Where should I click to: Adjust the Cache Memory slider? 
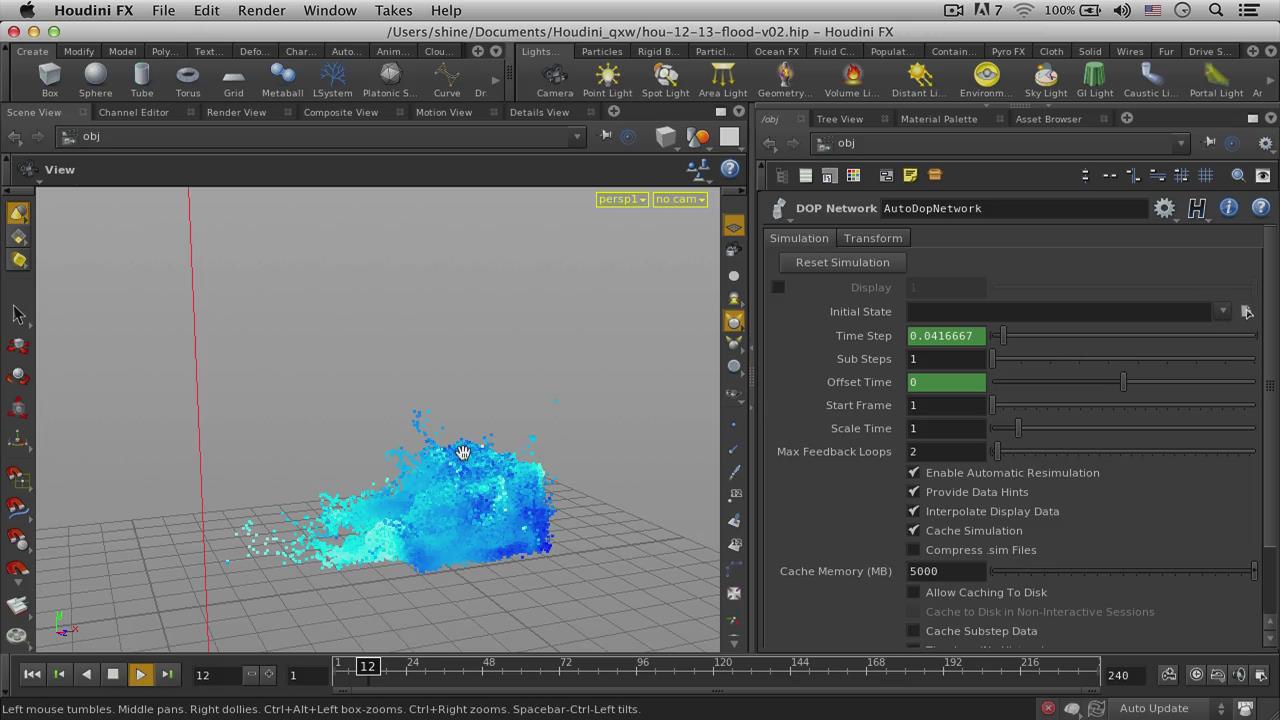coord(1253,571)
